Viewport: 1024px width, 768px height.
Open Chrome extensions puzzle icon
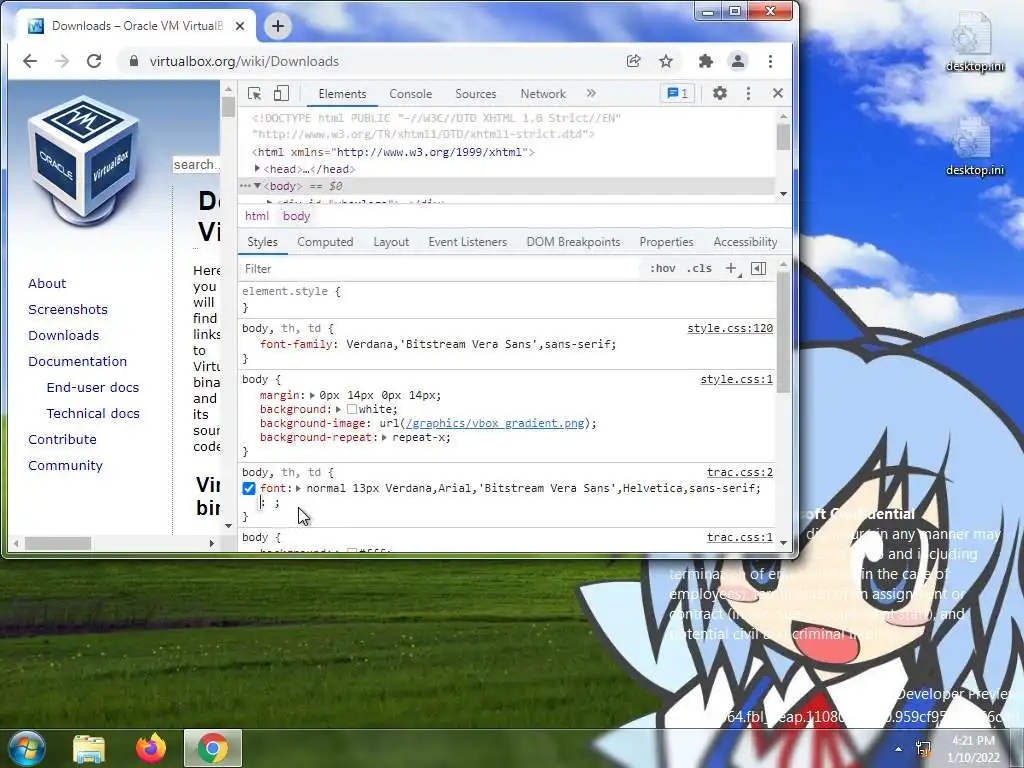point(705,61)
